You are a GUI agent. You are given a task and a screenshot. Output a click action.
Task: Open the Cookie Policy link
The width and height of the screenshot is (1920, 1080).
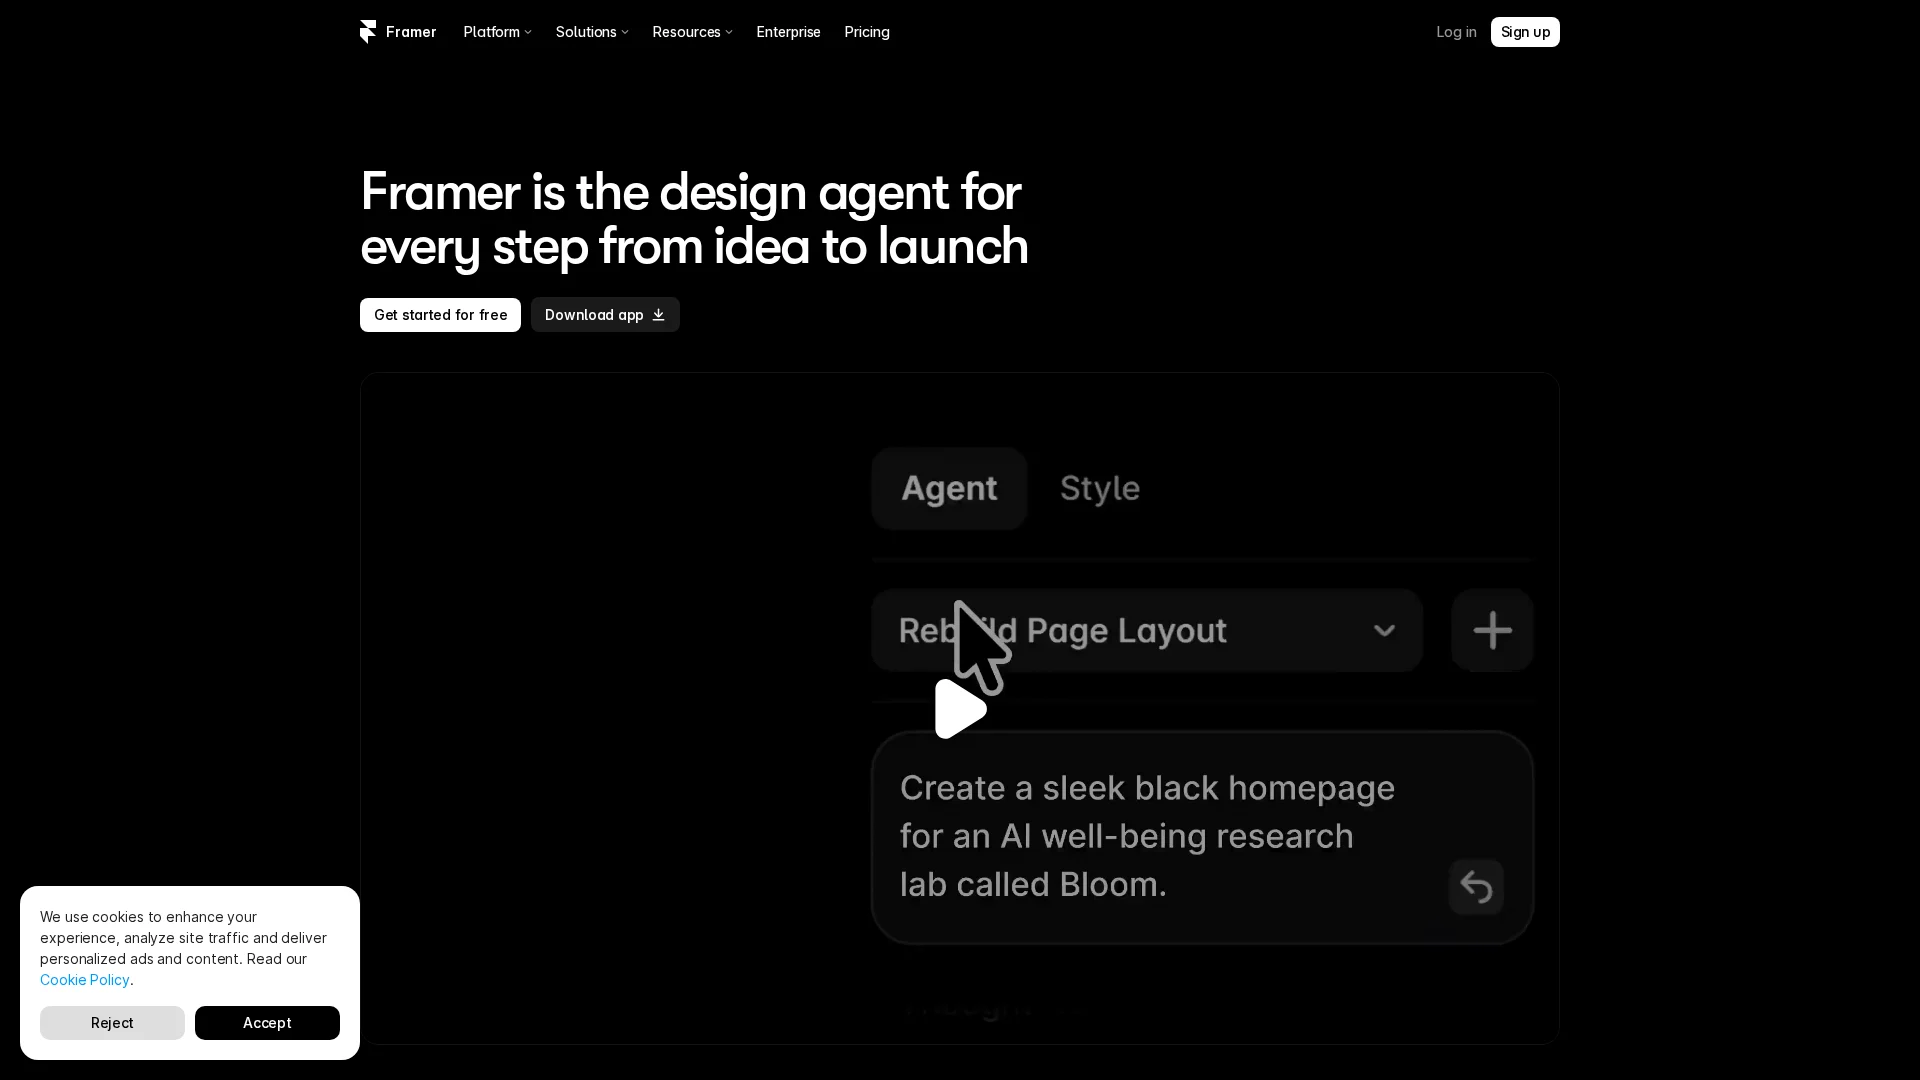(85, 980)
